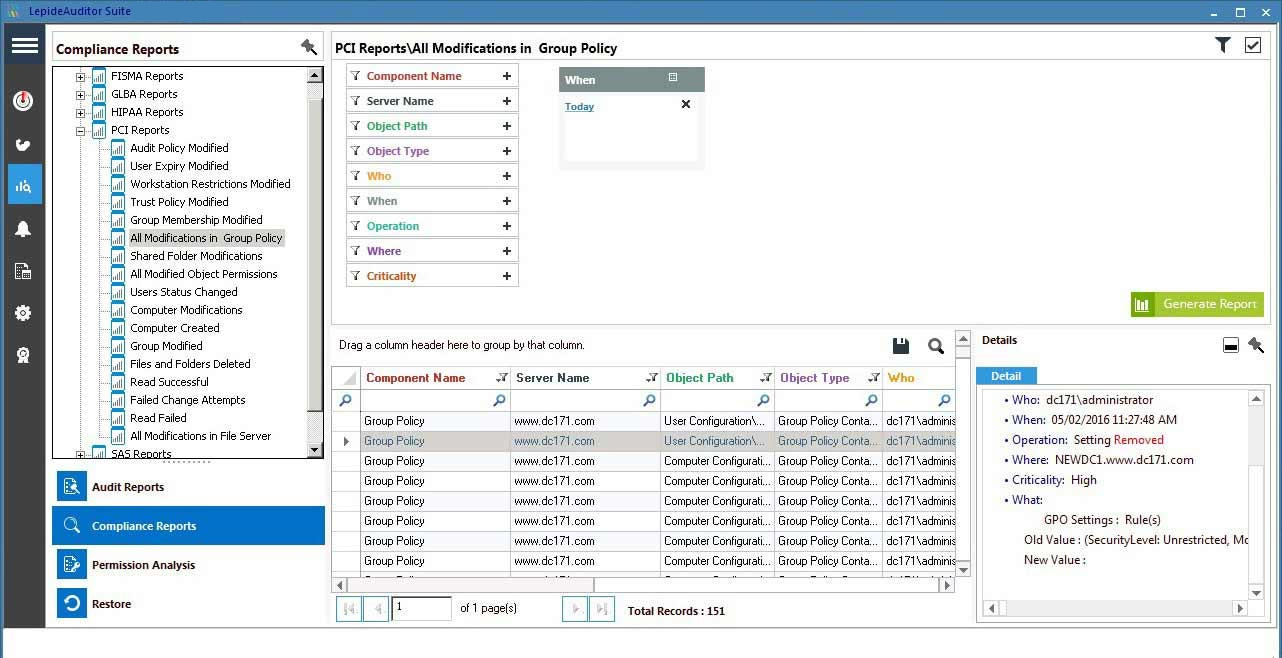Toggle the checkmark box icon near the funnel

[x=1253, y=45]
